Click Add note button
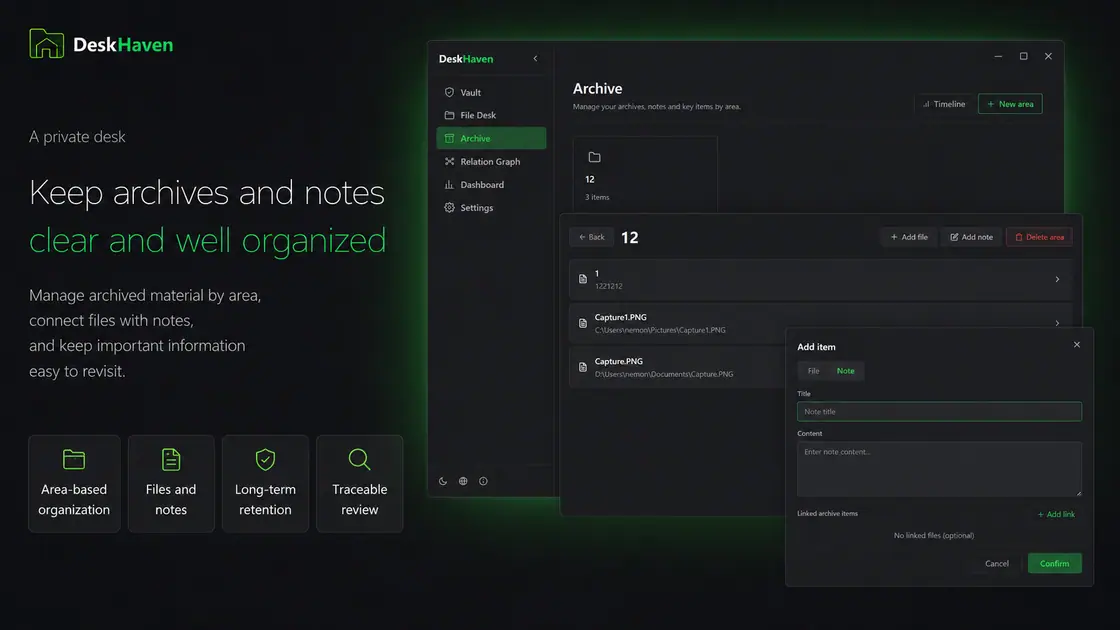This screenshot has height=630, width=1120. click(x=971, y=237)
